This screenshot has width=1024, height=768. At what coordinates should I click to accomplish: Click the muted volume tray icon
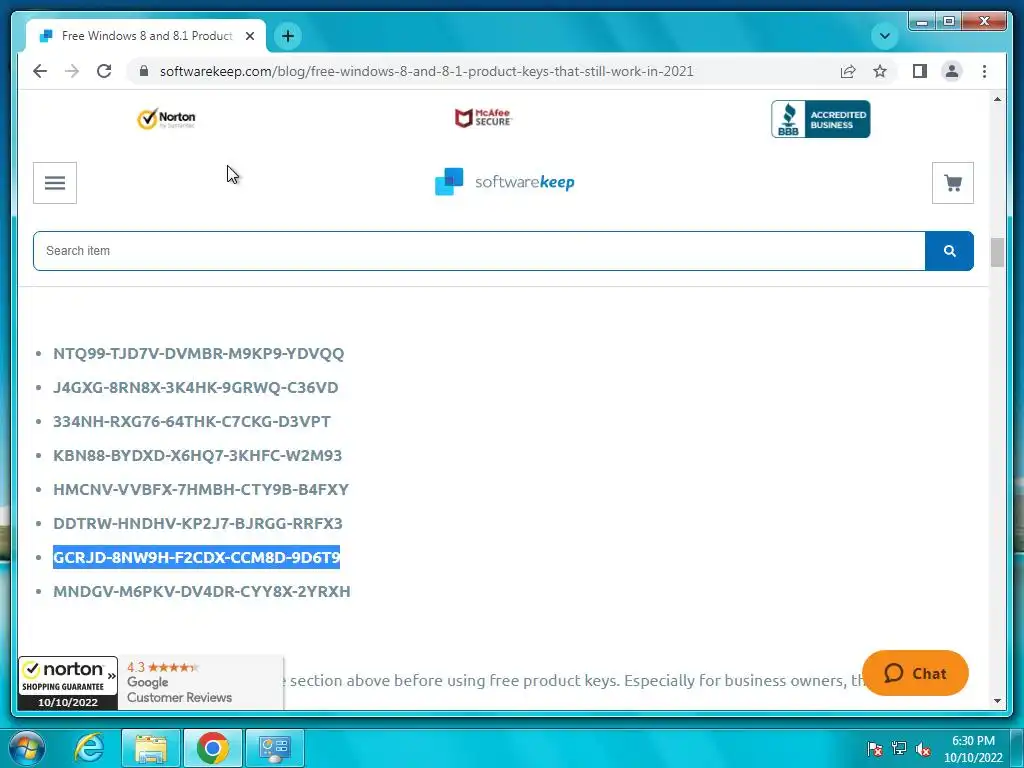[923, 748]
